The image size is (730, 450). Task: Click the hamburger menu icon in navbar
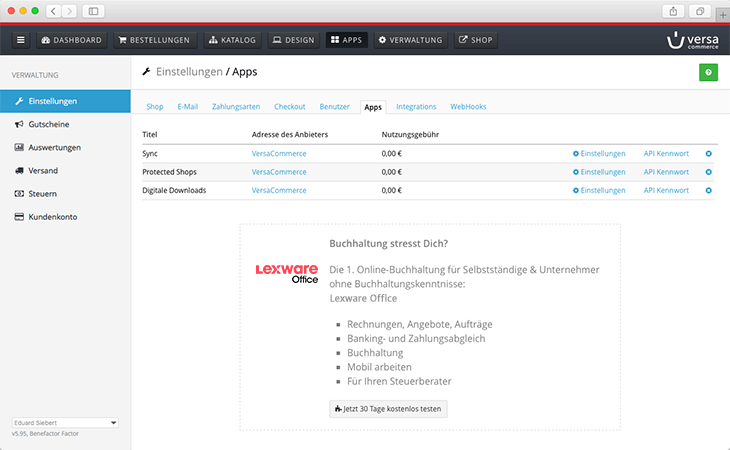click(21, 40)
